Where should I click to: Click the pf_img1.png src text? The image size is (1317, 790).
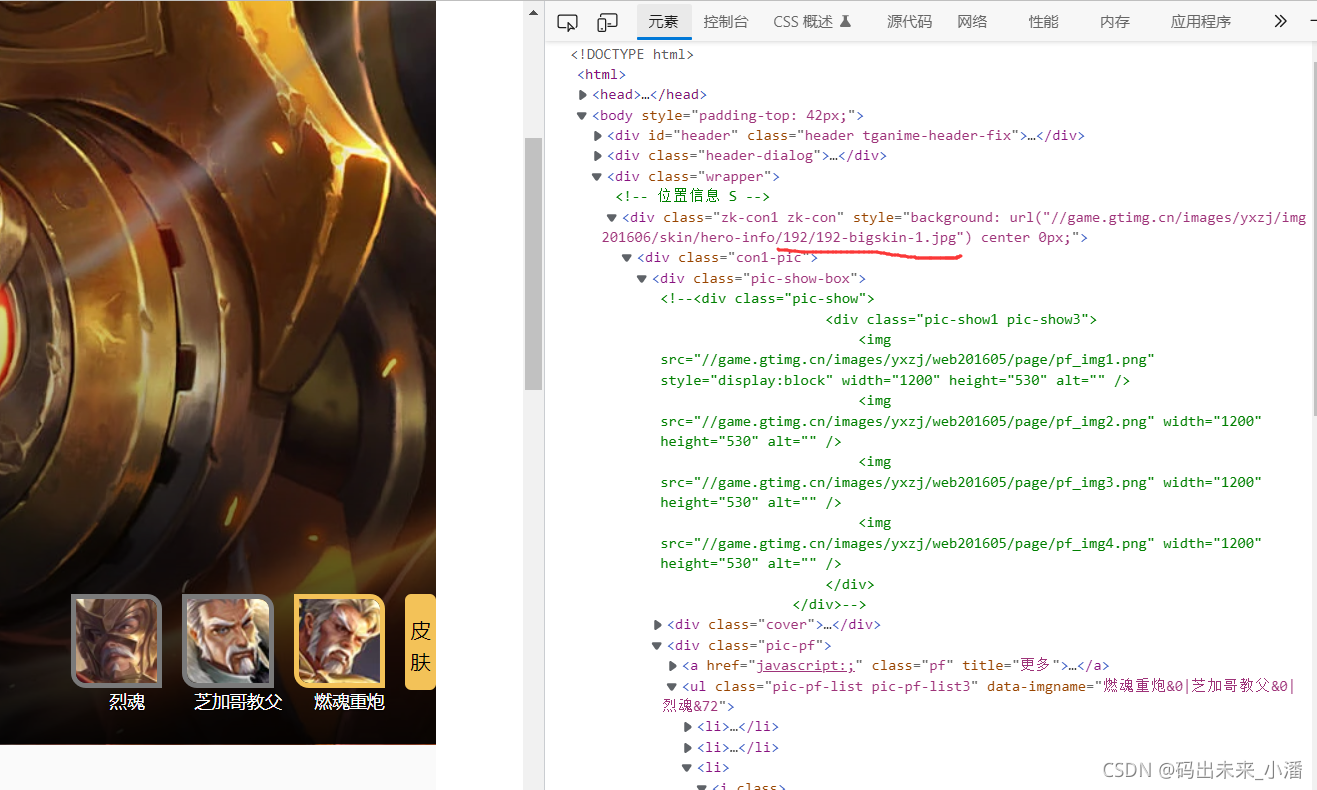pos(908,359)
